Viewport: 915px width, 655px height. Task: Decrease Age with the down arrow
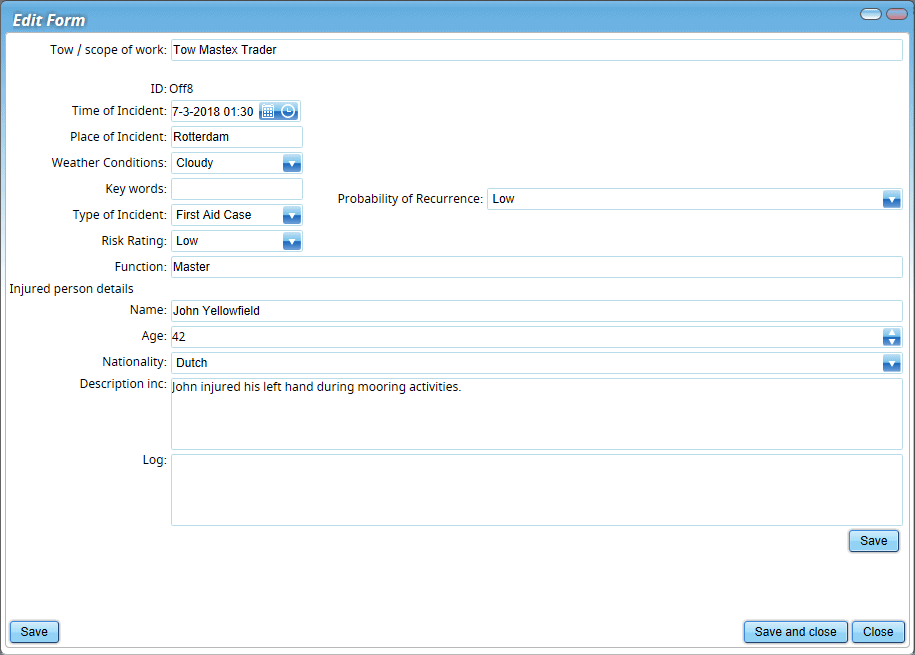(x=892, y=342)
